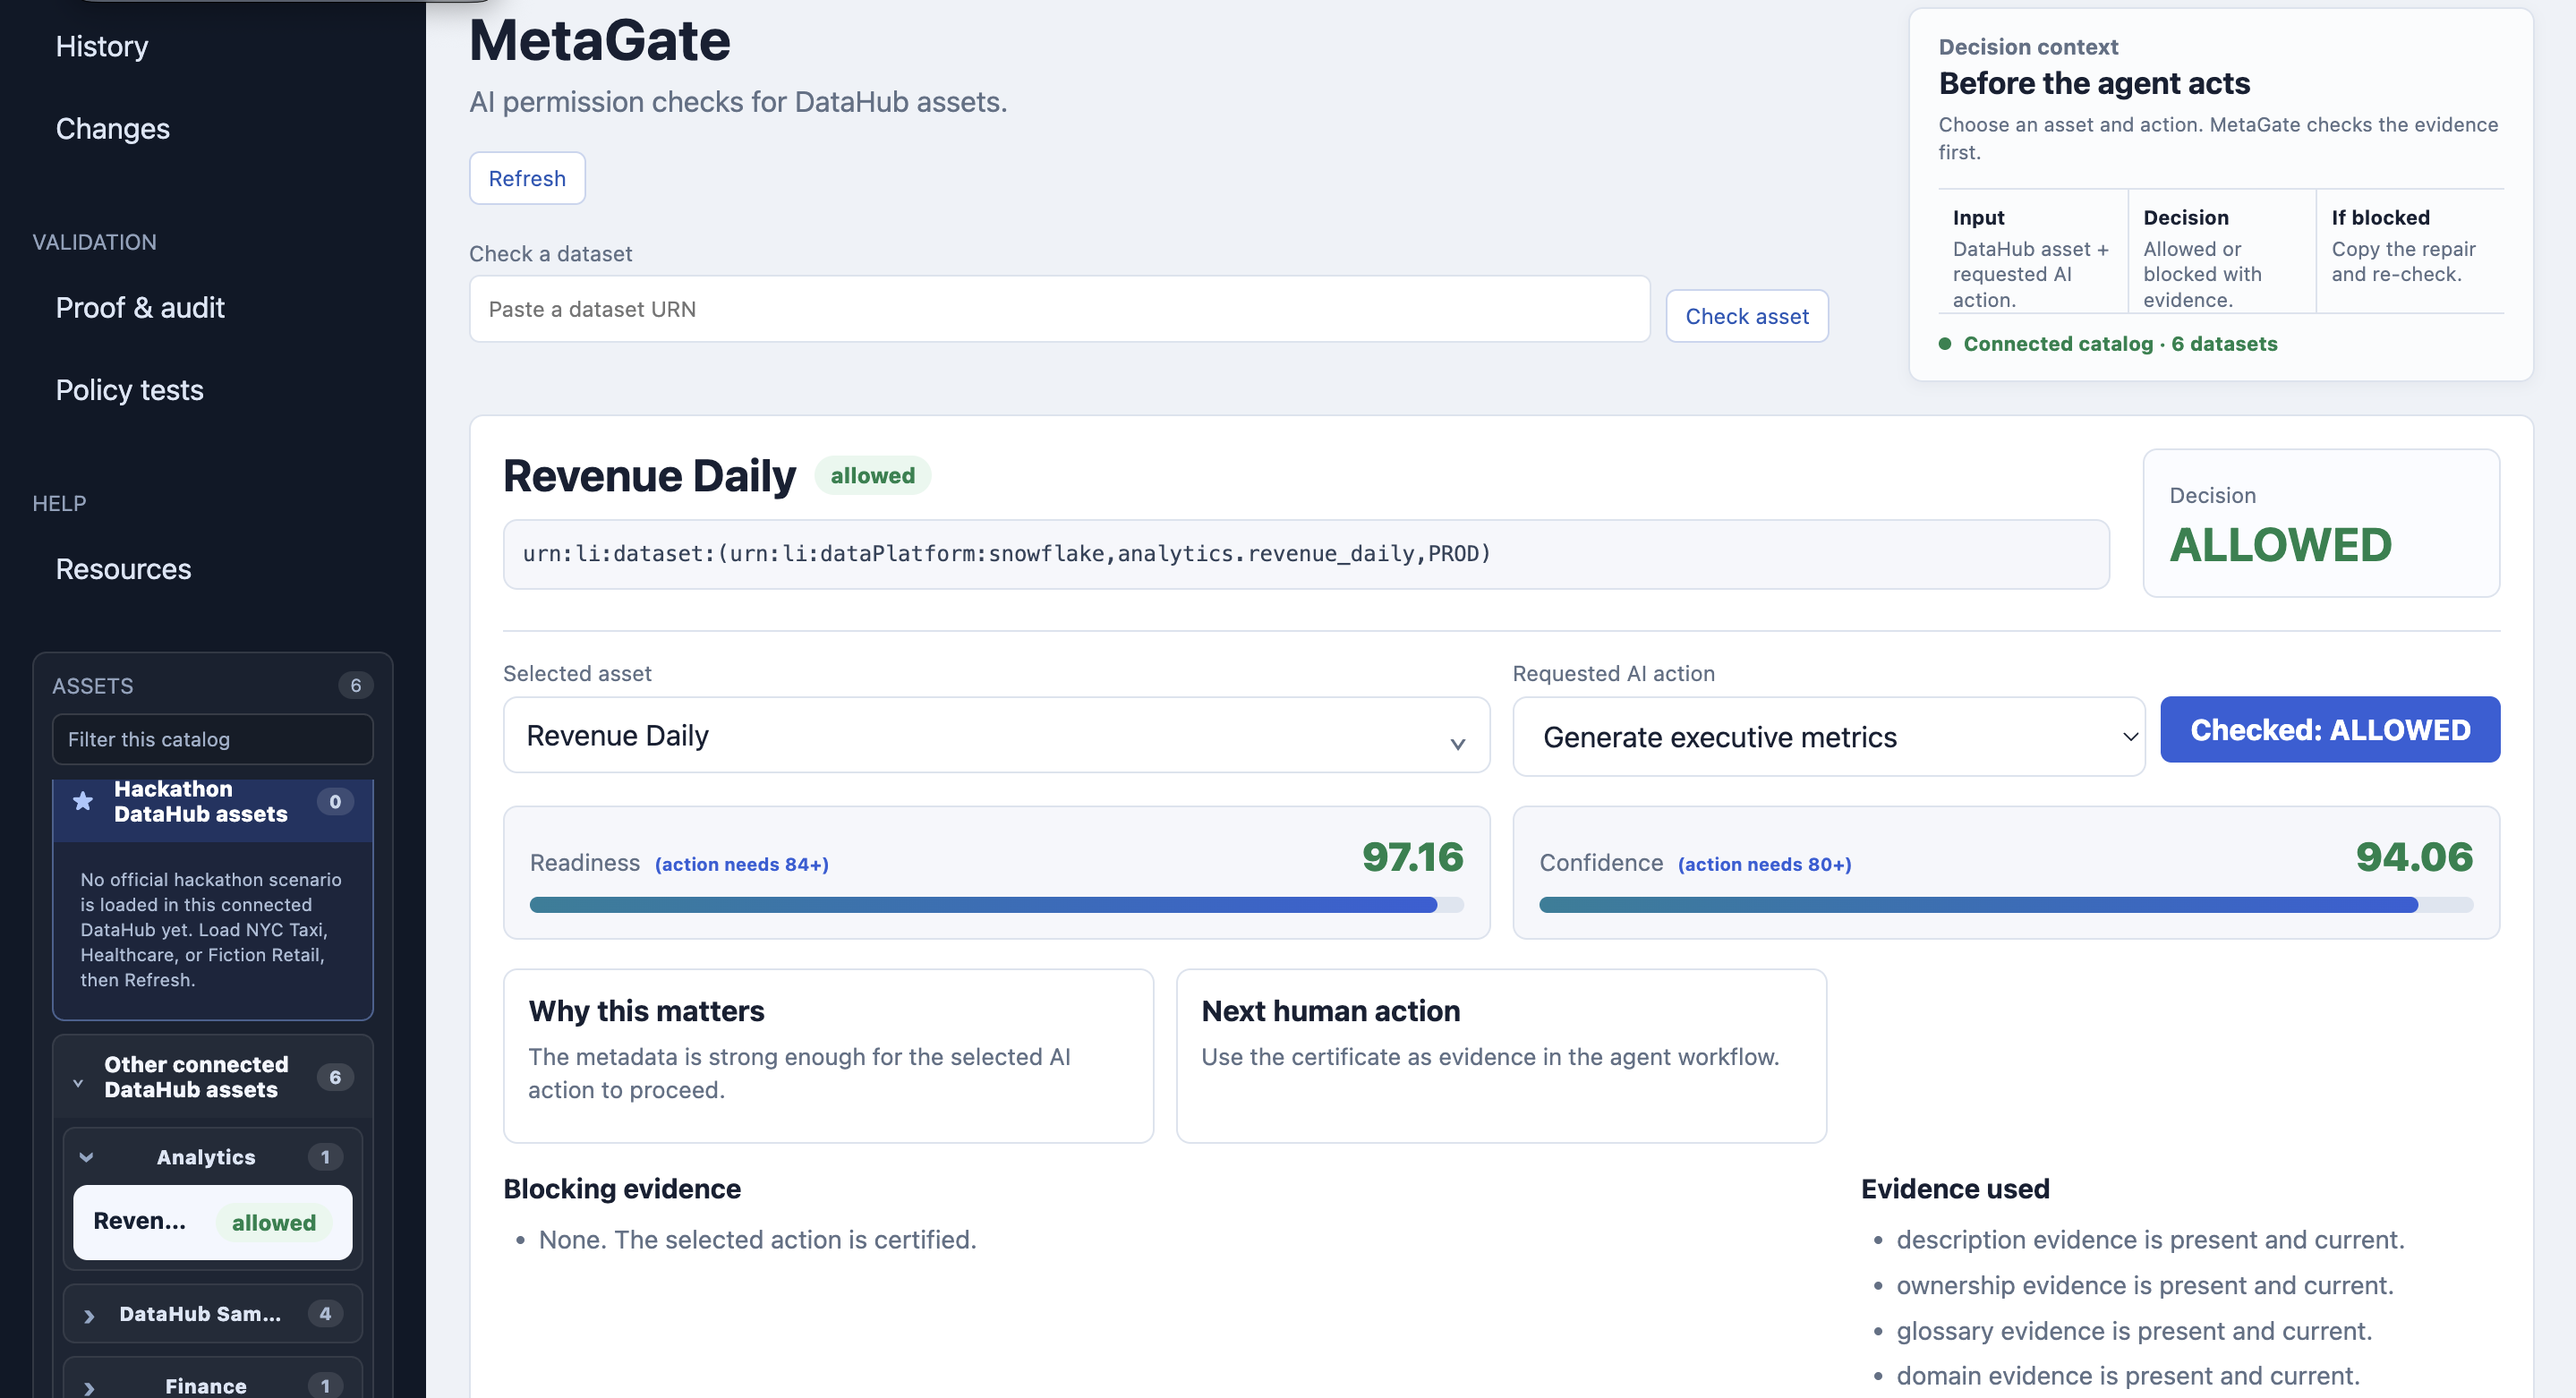
Task: Click the Revenue Daily dataset URN text
Action: [x=1006, y=553]
